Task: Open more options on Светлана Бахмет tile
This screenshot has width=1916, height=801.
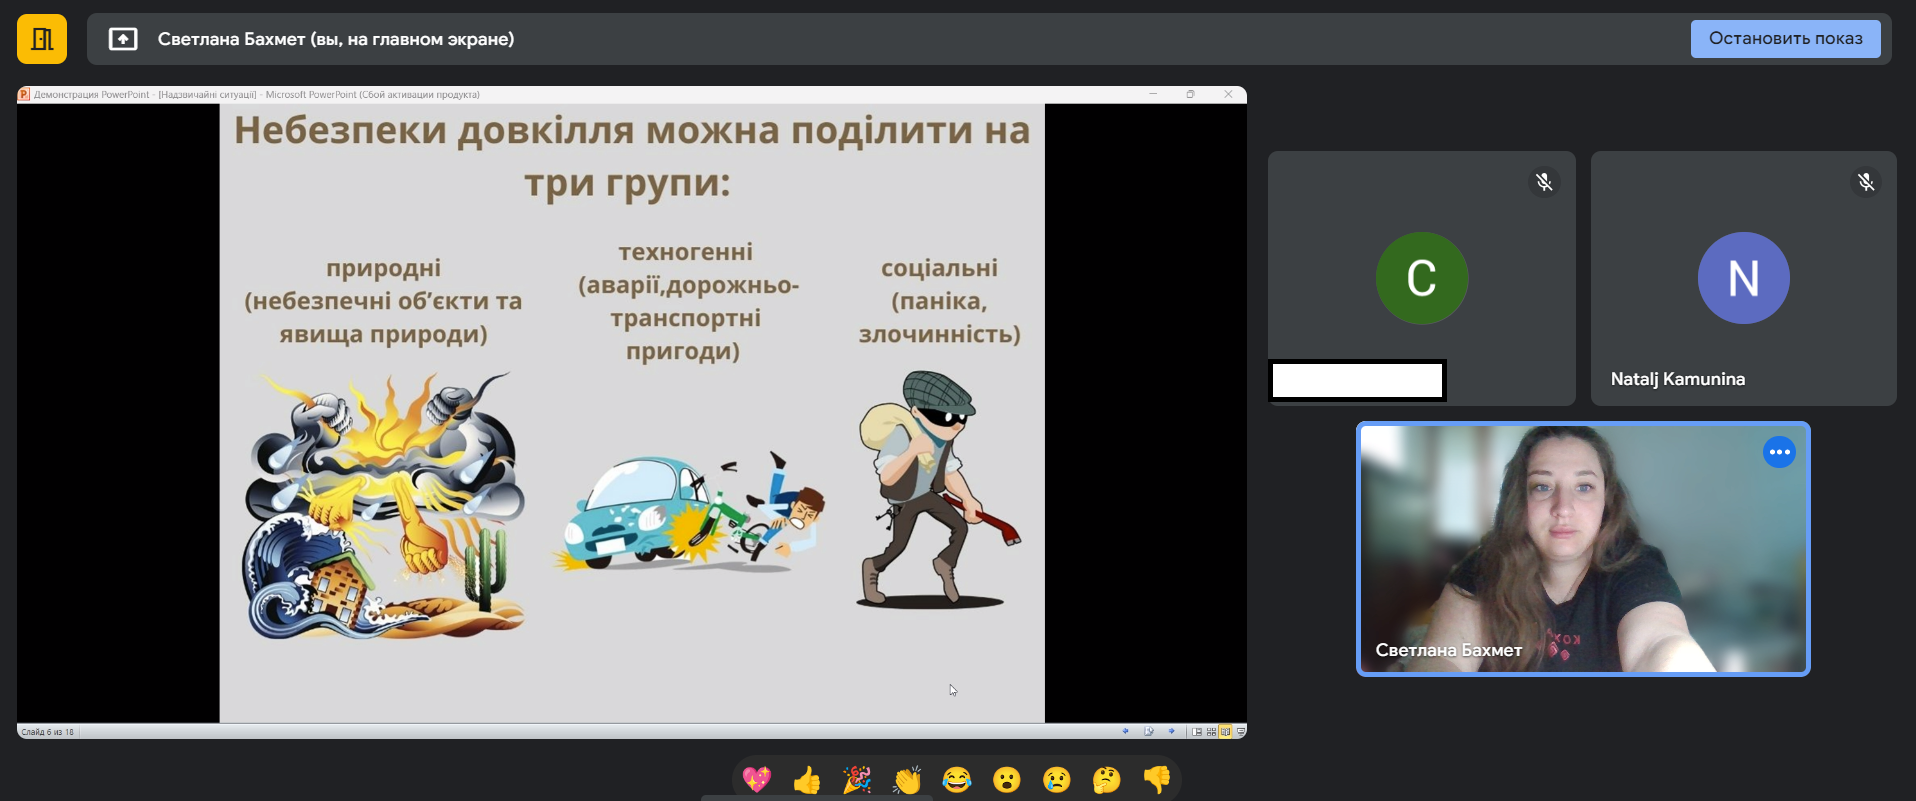Action: [1779, 452]
